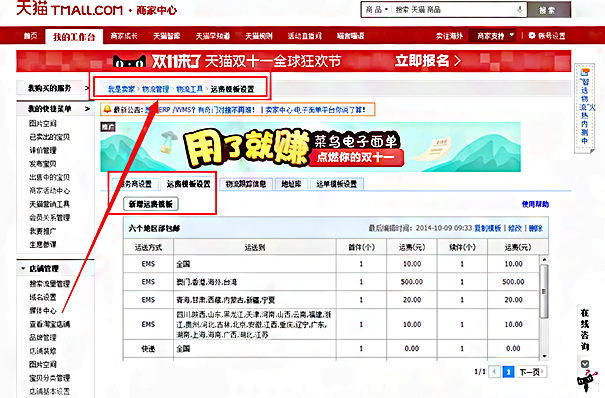Open 查看淘宝店铺 in the sidebar
The width and height of the screenshot is (605, 398).
click(x=49, y=324)
